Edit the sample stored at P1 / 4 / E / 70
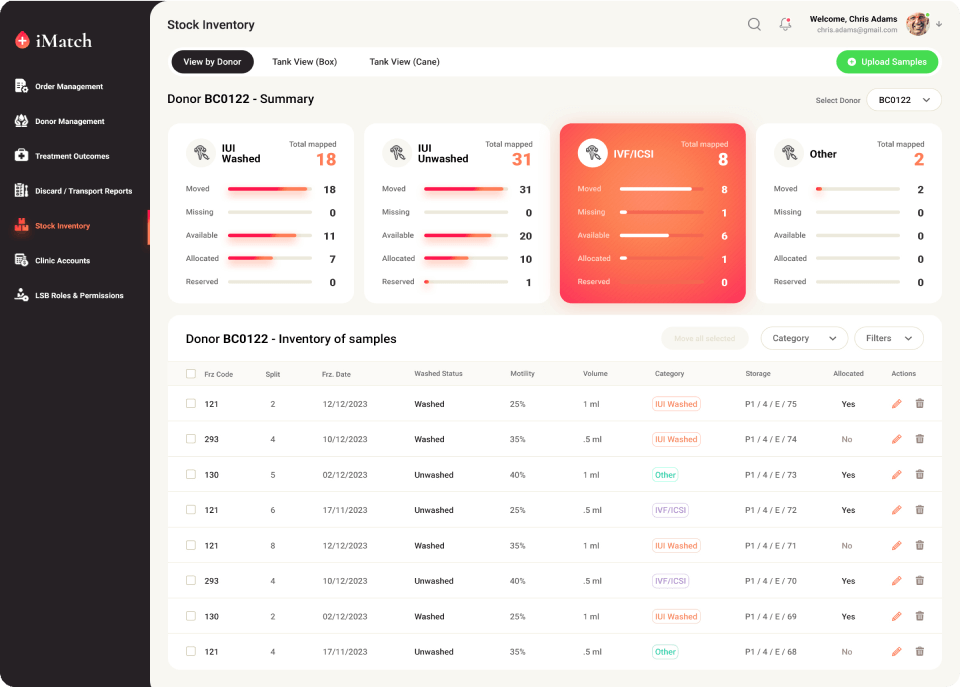 [x=896, y=580]
